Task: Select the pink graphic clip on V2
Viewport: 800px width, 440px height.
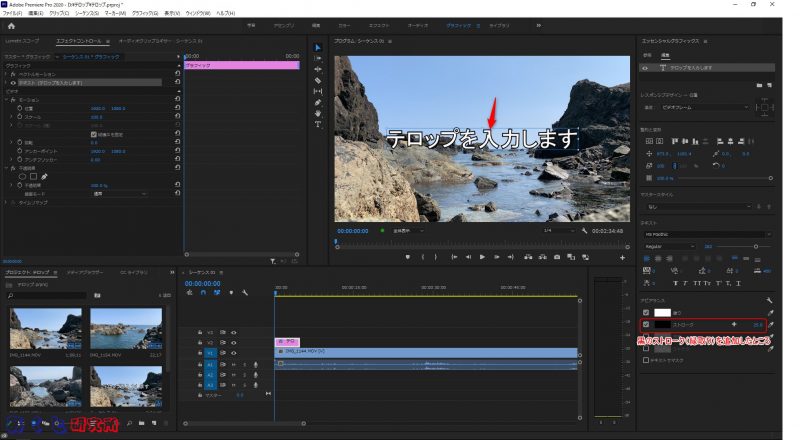Action: click(287, 341)
